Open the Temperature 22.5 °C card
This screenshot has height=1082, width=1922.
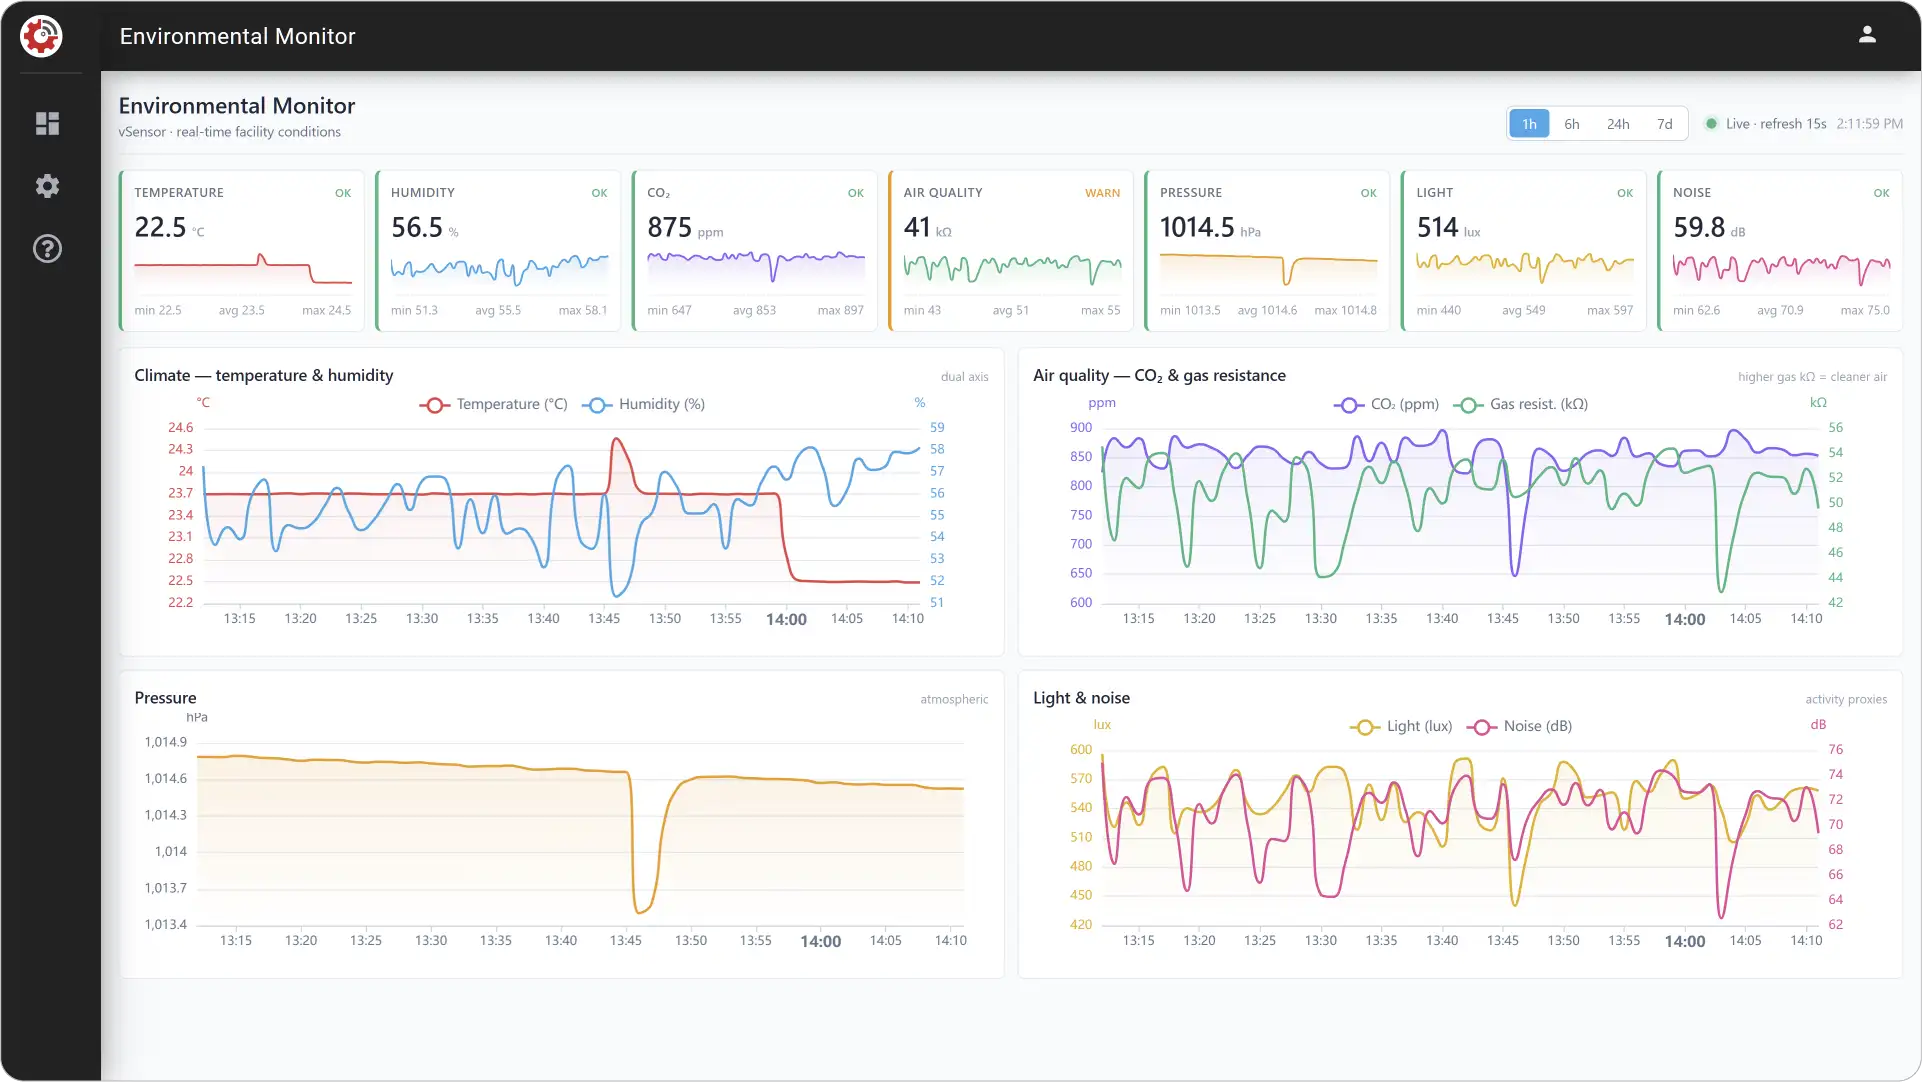(x=242, y=251)
